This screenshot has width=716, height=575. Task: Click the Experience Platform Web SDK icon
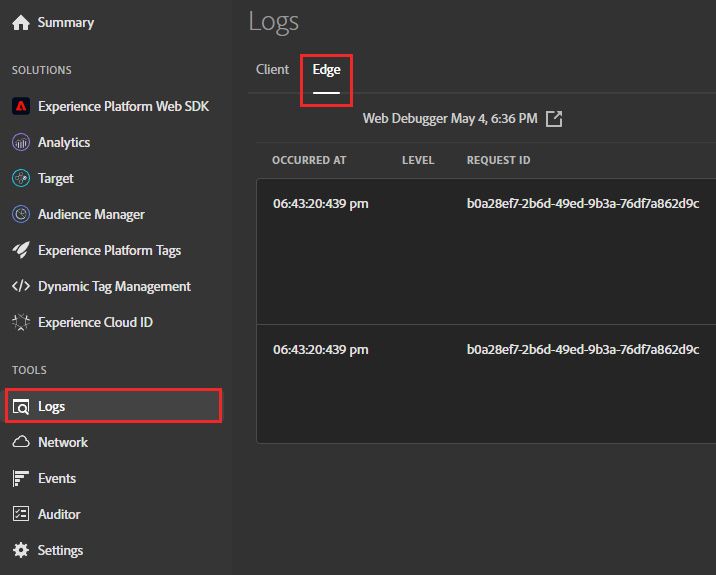click(21, 106)
